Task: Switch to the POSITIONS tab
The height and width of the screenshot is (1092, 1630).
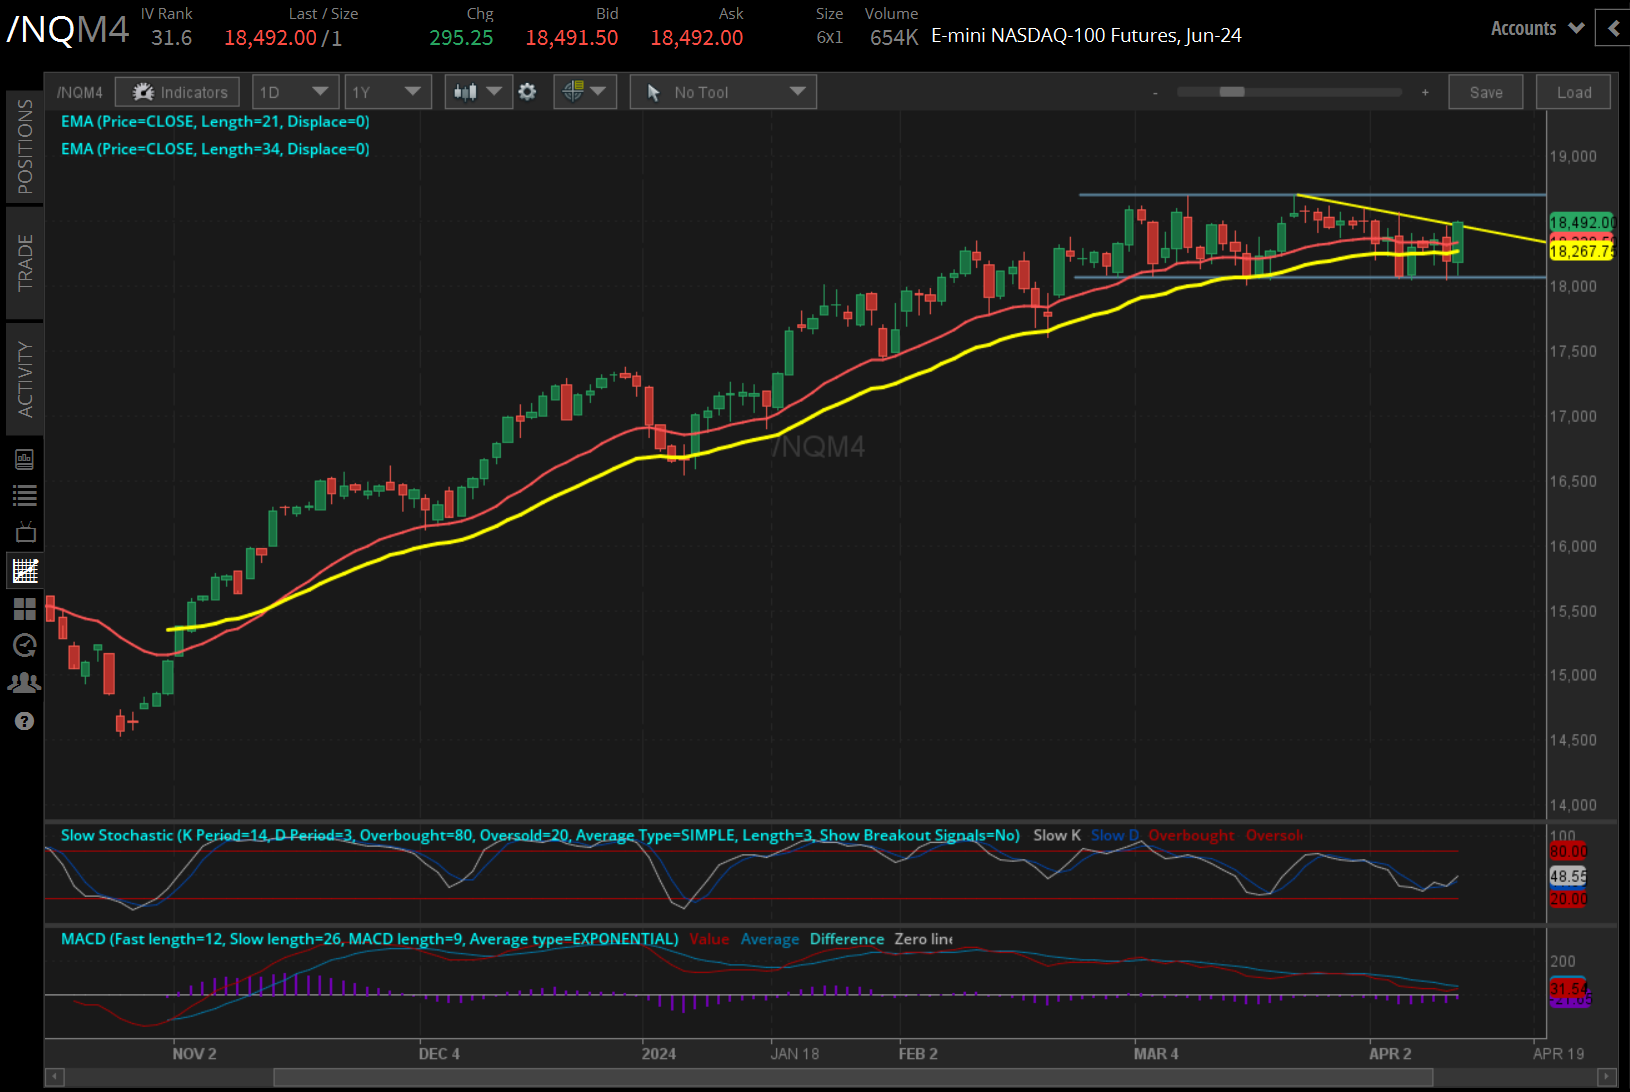Action: tap(25, 147)
